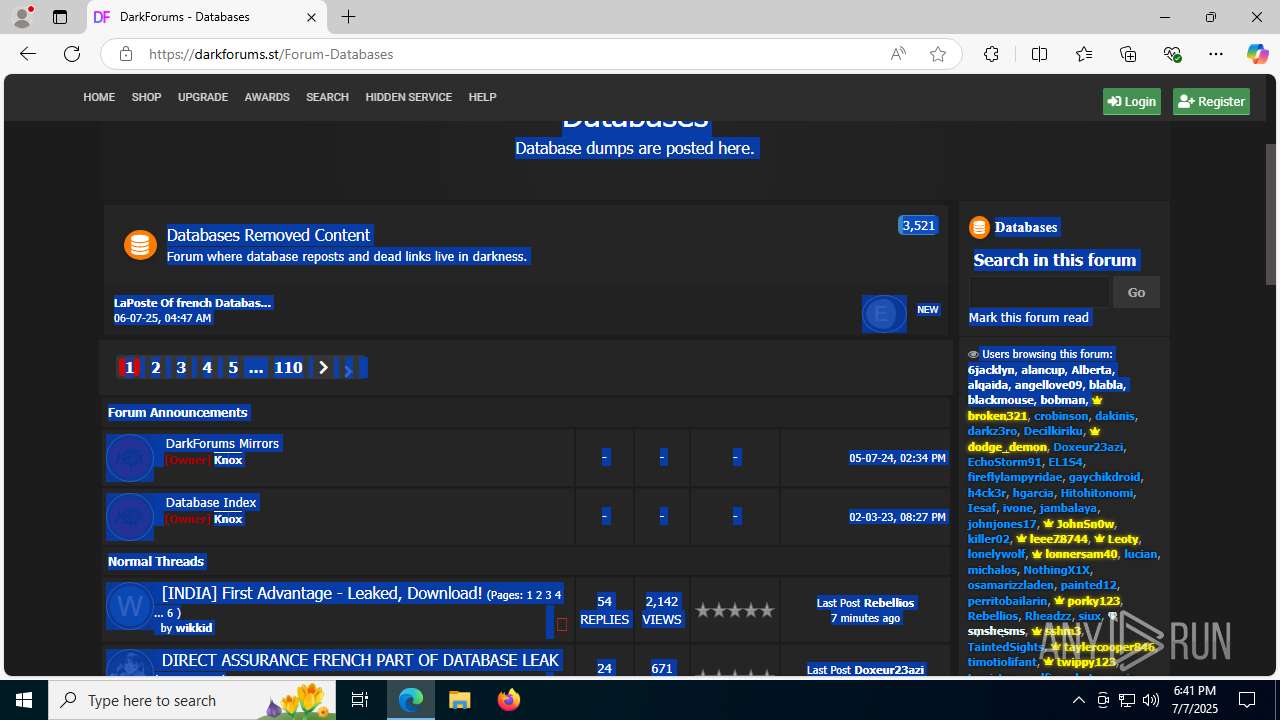Click the green Login button
Screen dimensions: 1280x720
pos(1132,101)
